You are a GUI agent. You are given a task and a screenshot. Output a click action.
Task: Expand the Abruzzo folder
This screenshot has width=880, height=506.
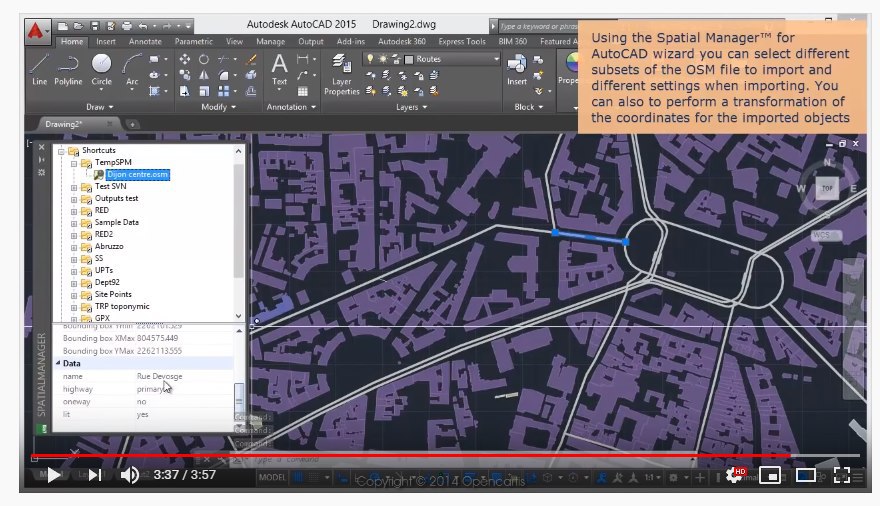pyautogui.click(x=74, y=247)
